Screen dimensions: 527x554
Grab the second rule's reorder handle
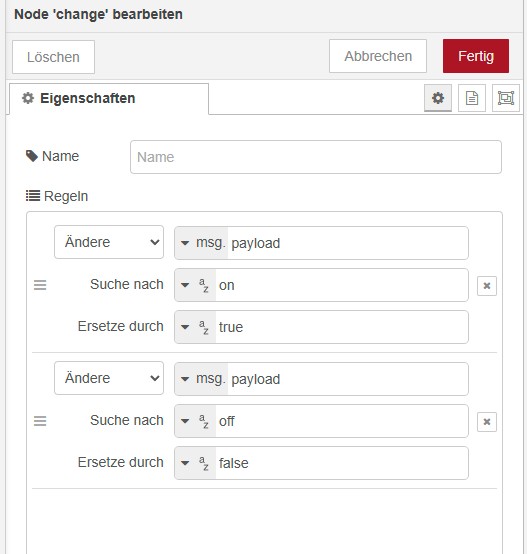tap(40, 421)
